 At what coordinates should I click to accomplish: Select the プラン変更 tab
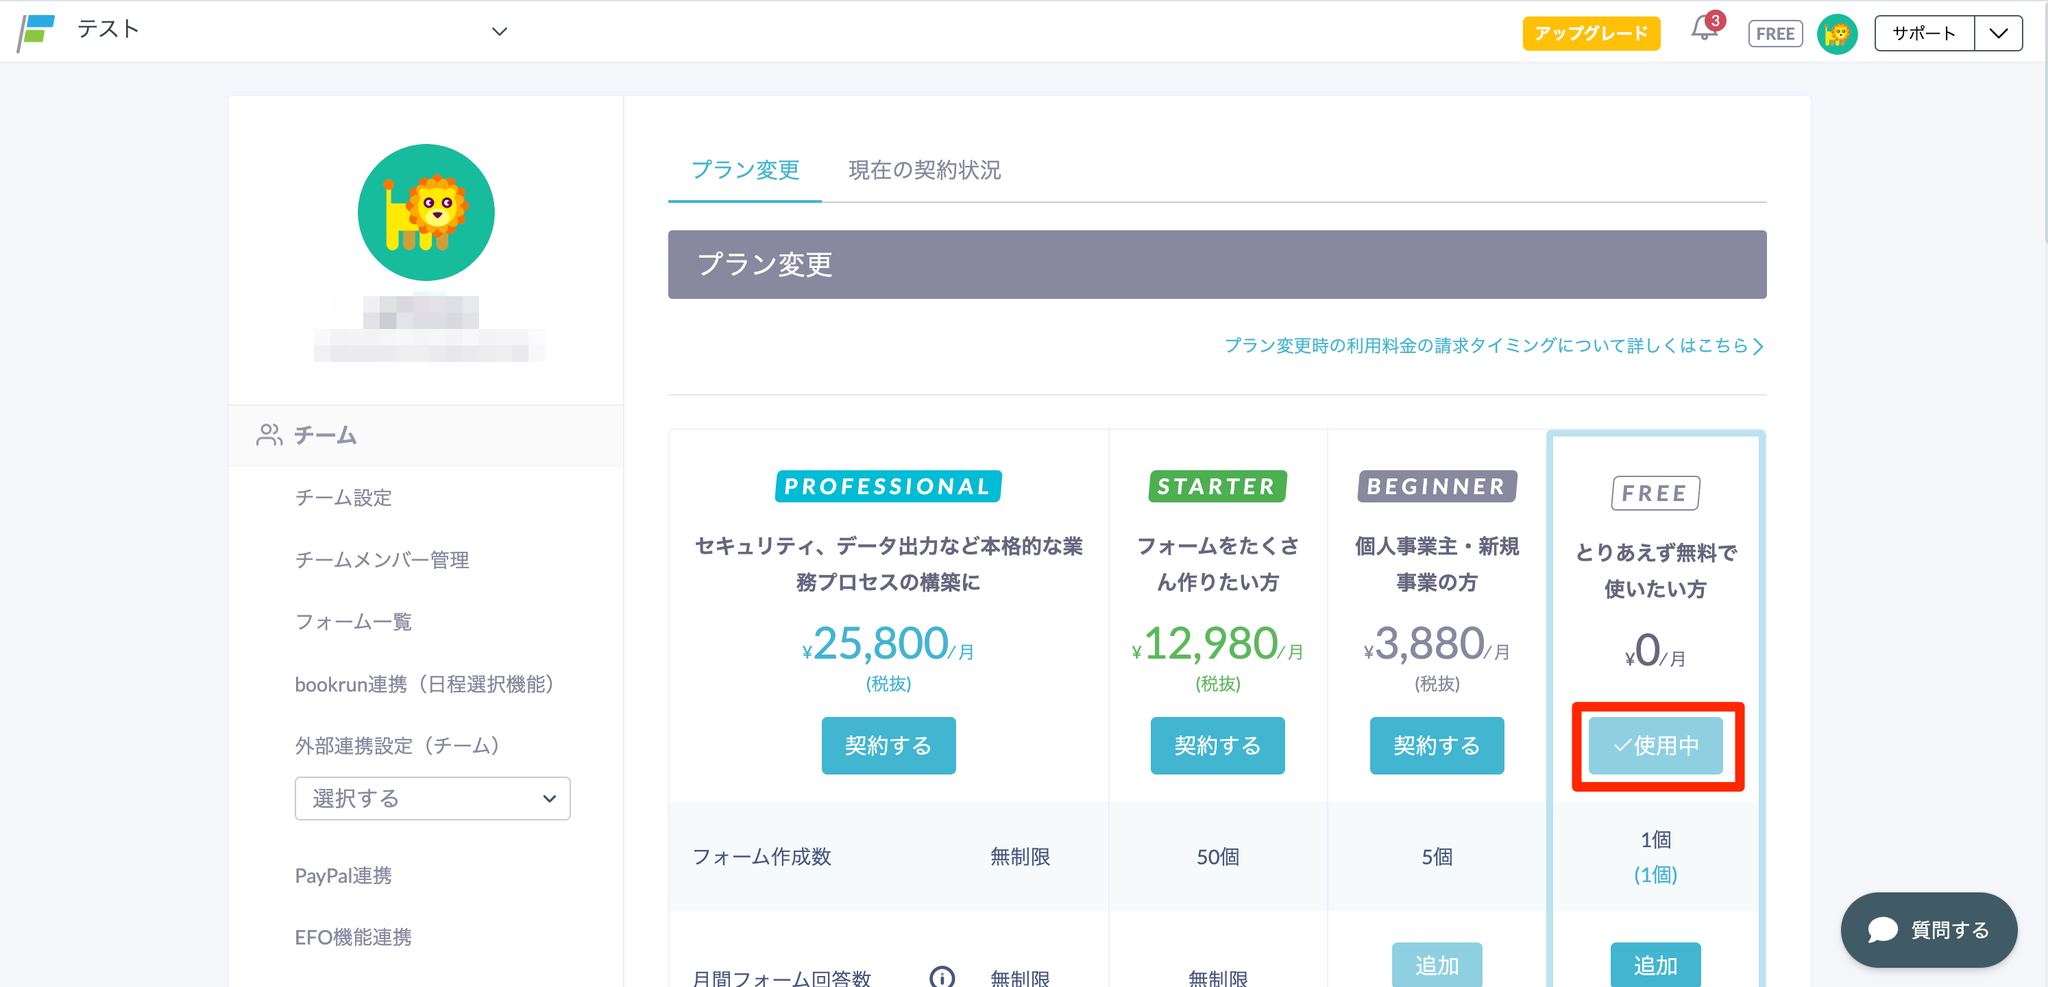coord(745,170)
